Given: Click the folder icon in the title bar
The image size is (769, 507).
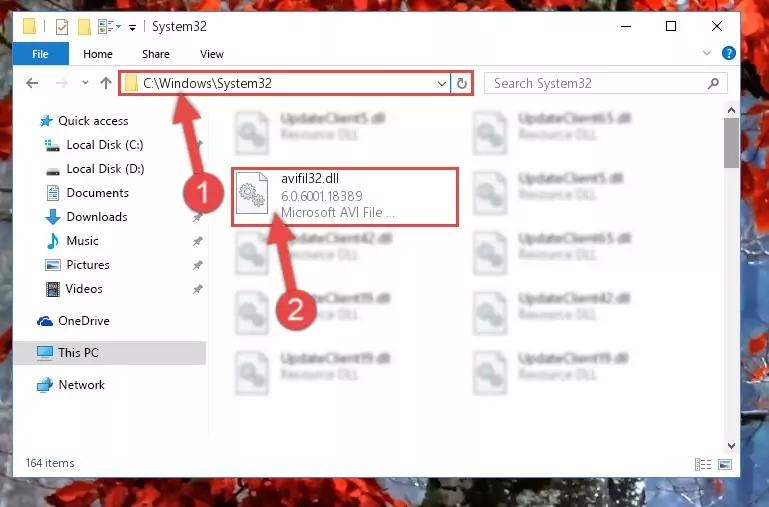Looking at the screenshot, I should (29, 26).
